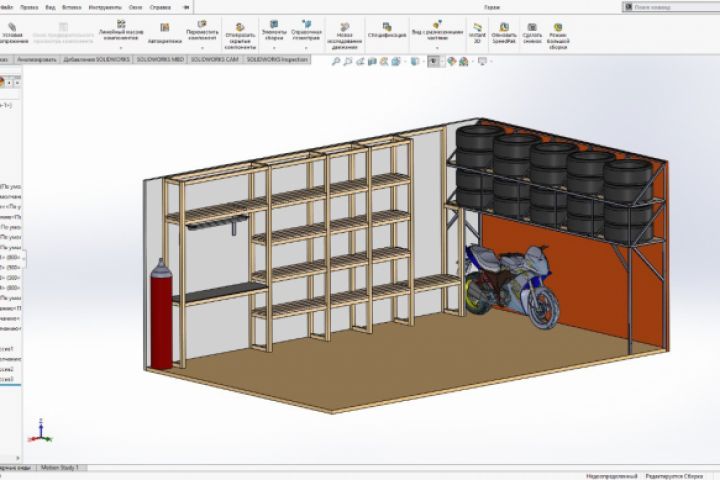Image resolution: width=720 pixels, height=480 pixels.
Task: Open the Motion Study 1 tab
Action: (x=60, y=468)
